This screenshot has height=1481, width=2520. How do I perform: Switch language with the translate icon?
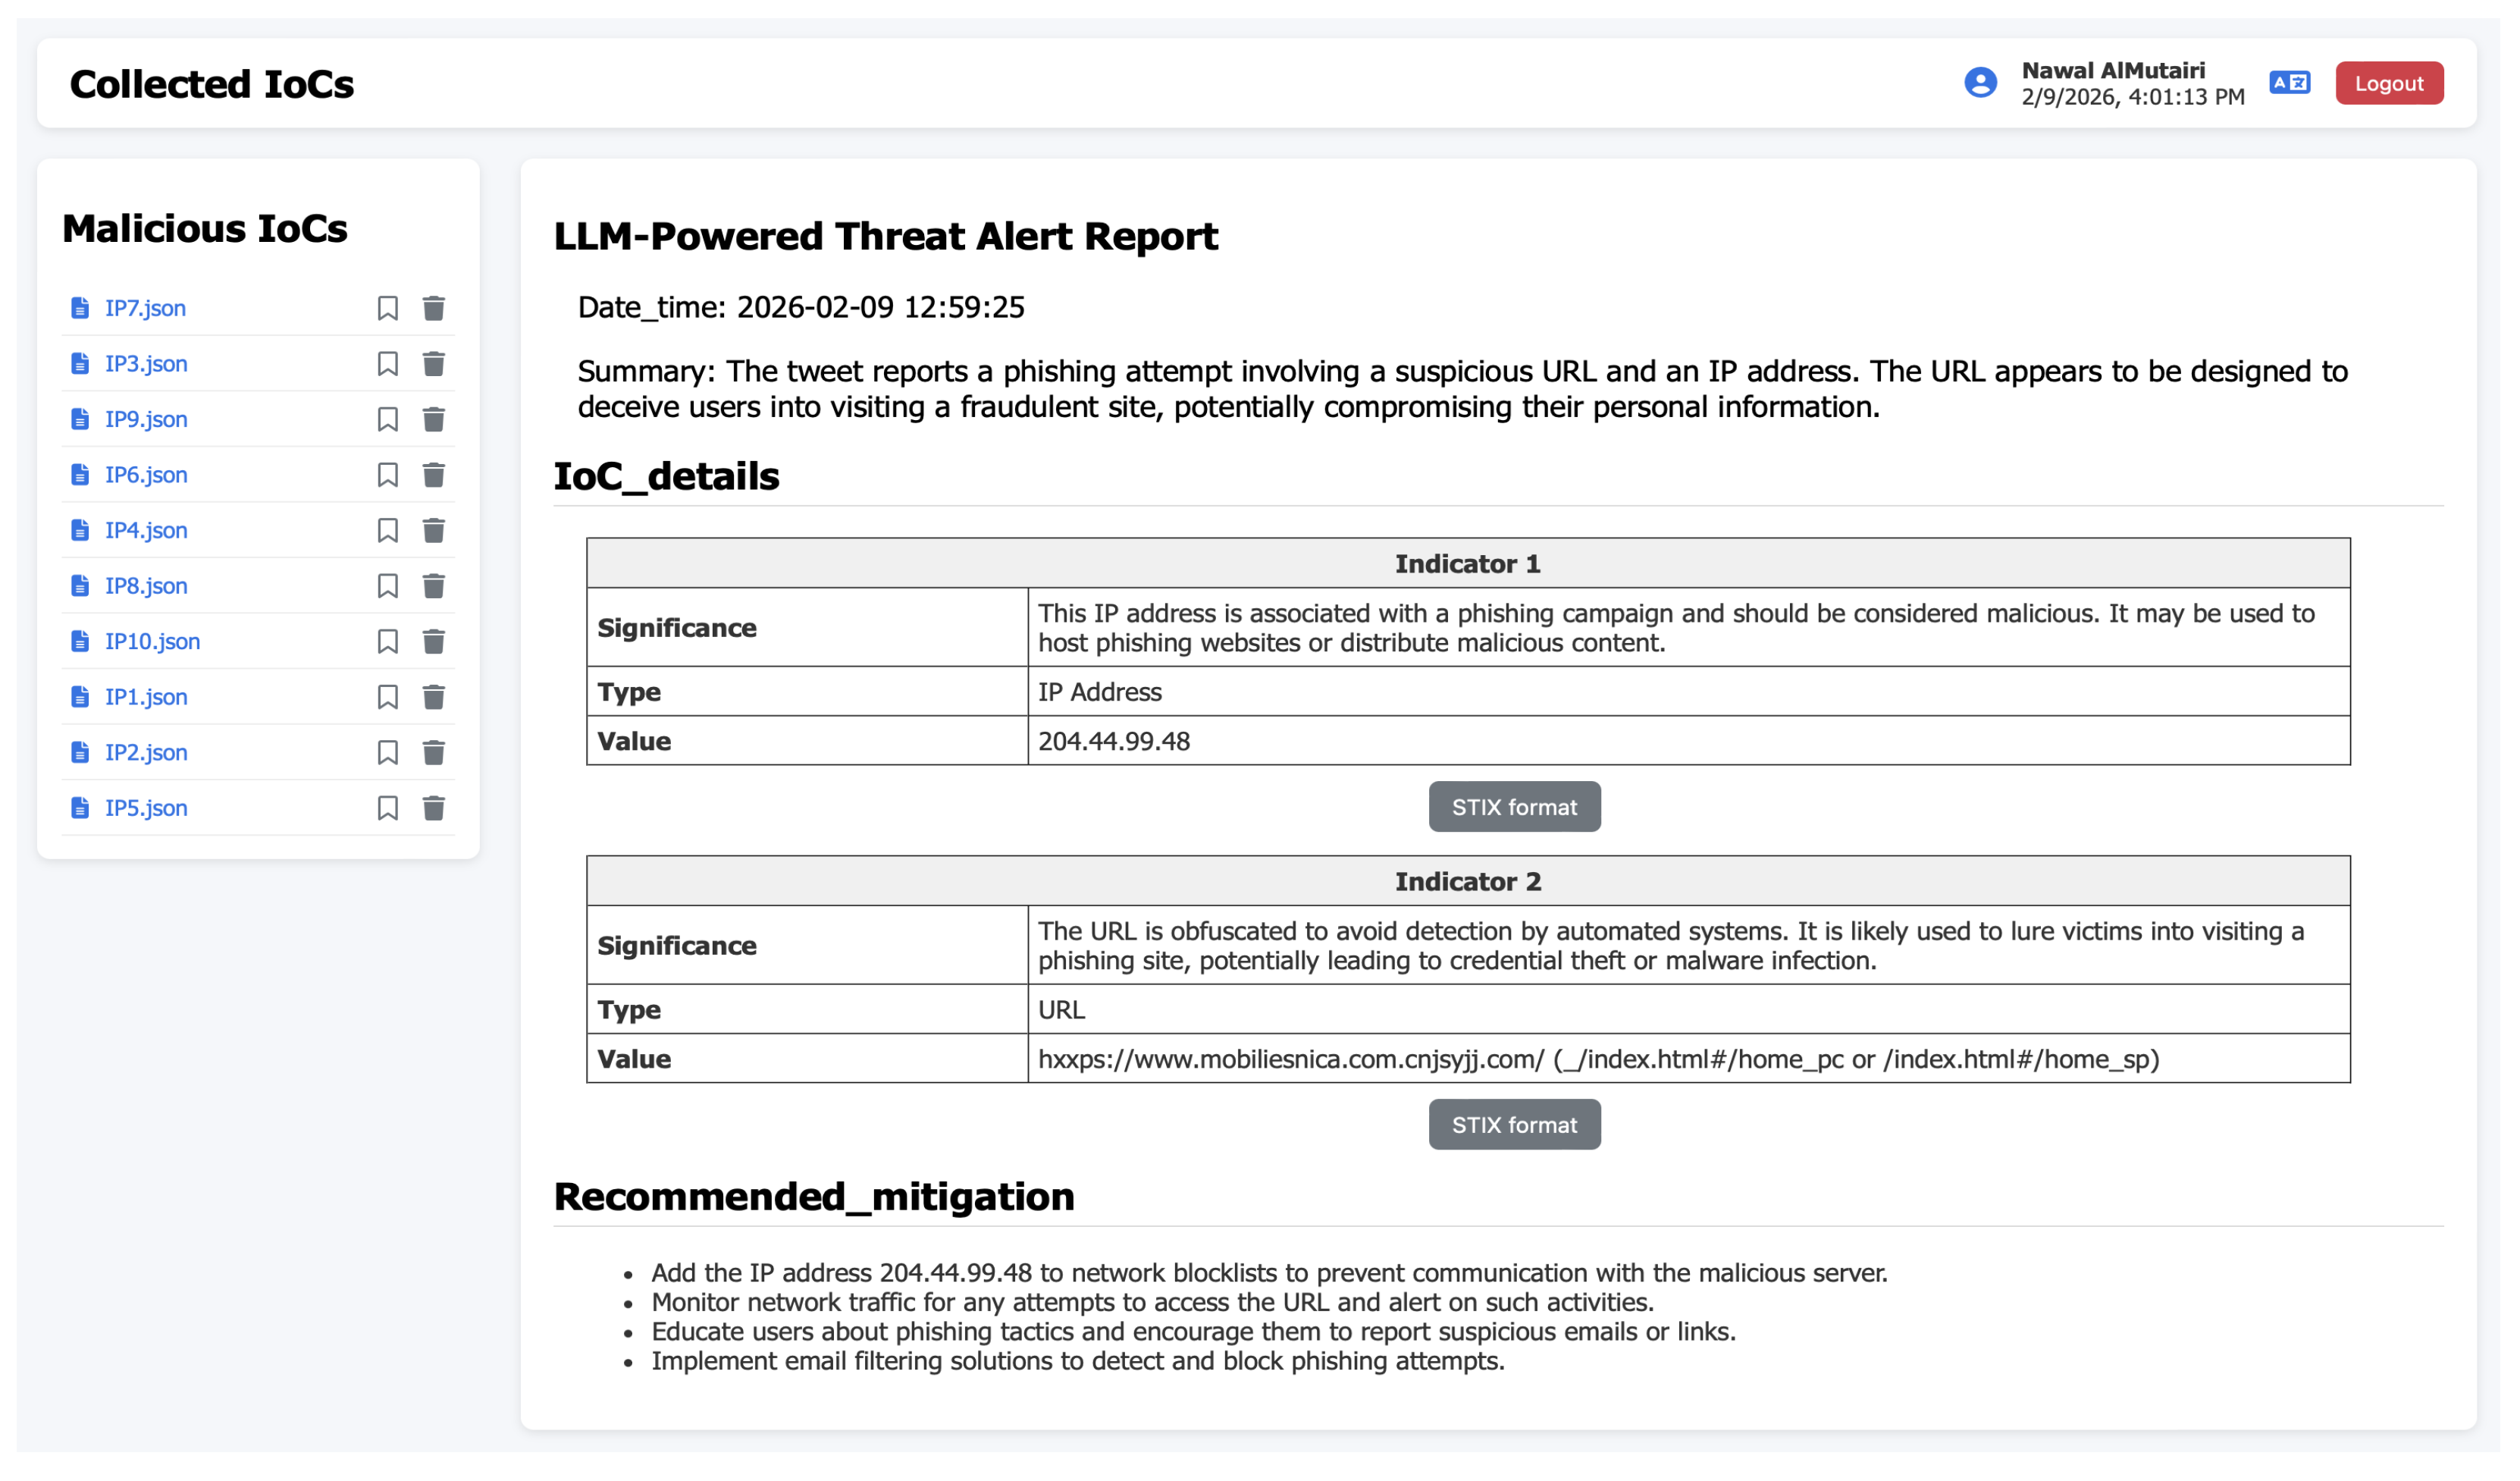pos(2289,83)
